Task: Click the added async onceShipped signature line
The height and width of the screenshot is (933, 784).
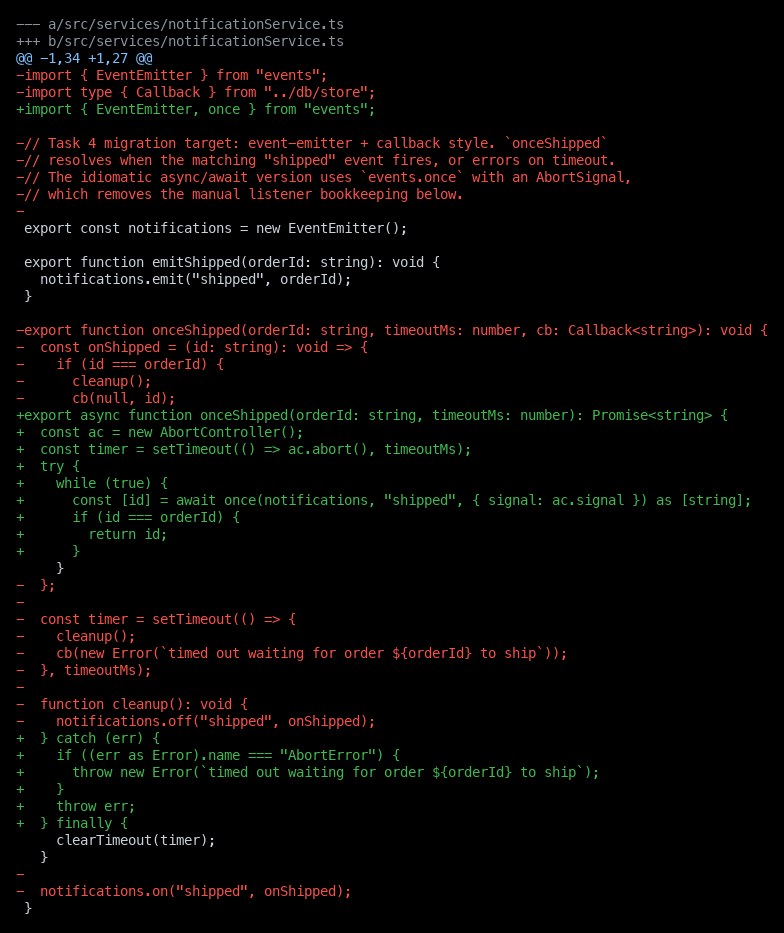Action: [372, 415]
